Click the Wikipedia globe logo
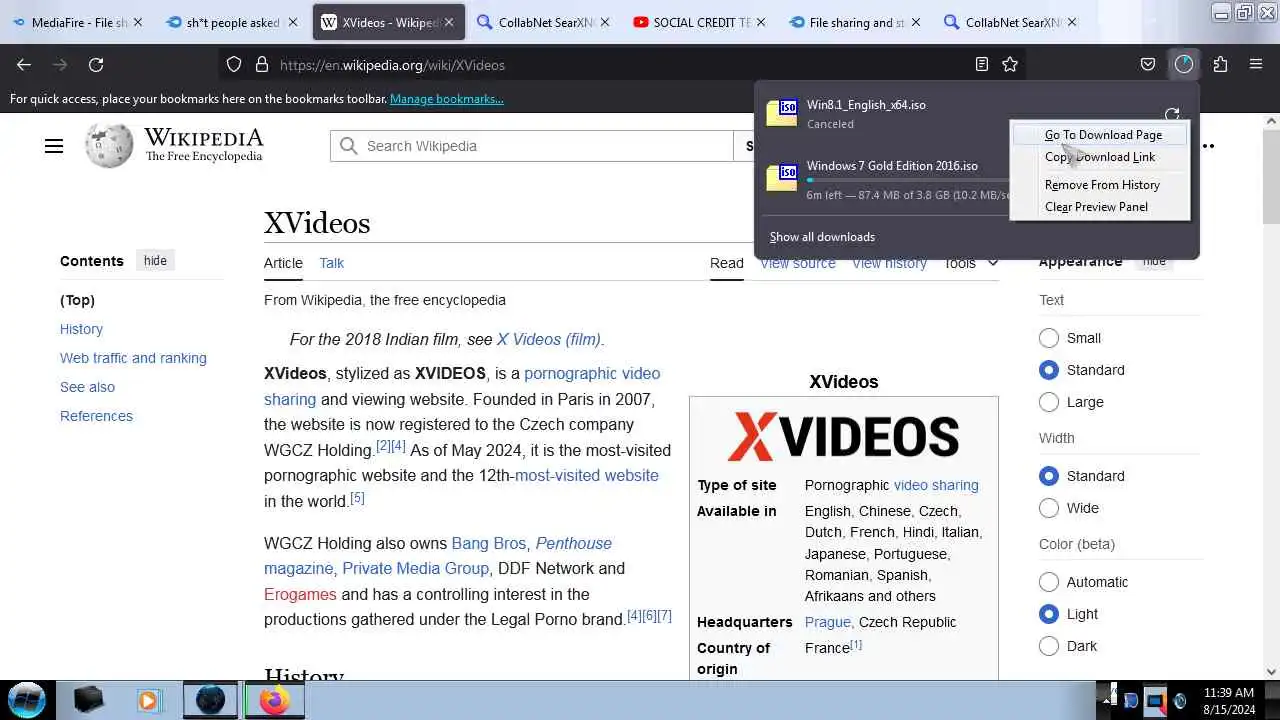 point(109,146)
